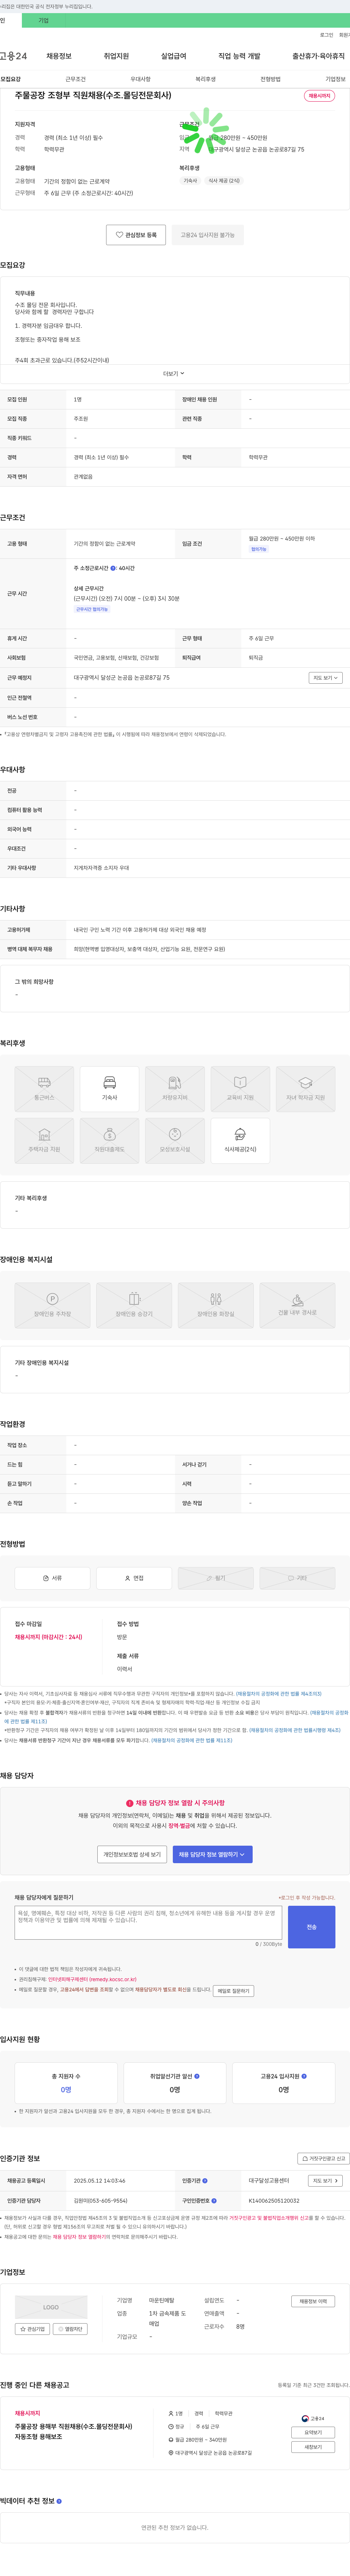This screenshot has height=2576, width=350.
Task: Open the 실업급여 menu
Action: (173, 56)
